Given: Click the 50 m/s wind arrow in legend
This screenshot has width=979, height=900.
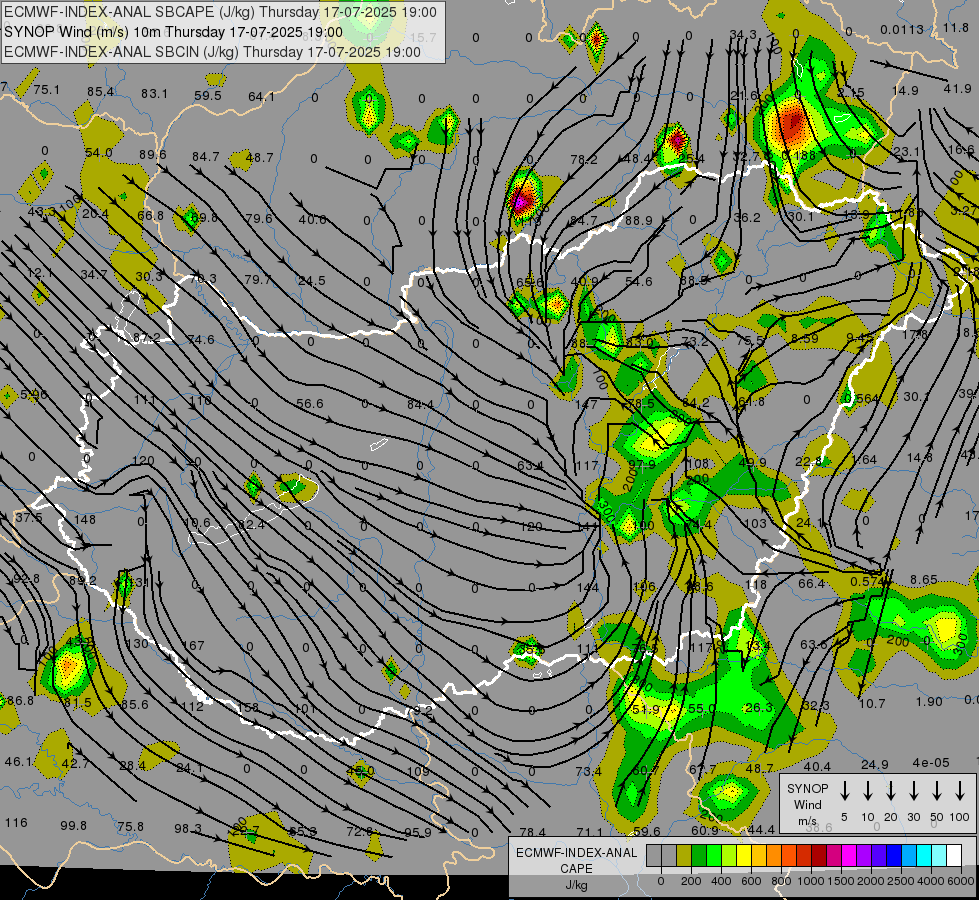Looking at the screenshot, I should coord(937,791).
